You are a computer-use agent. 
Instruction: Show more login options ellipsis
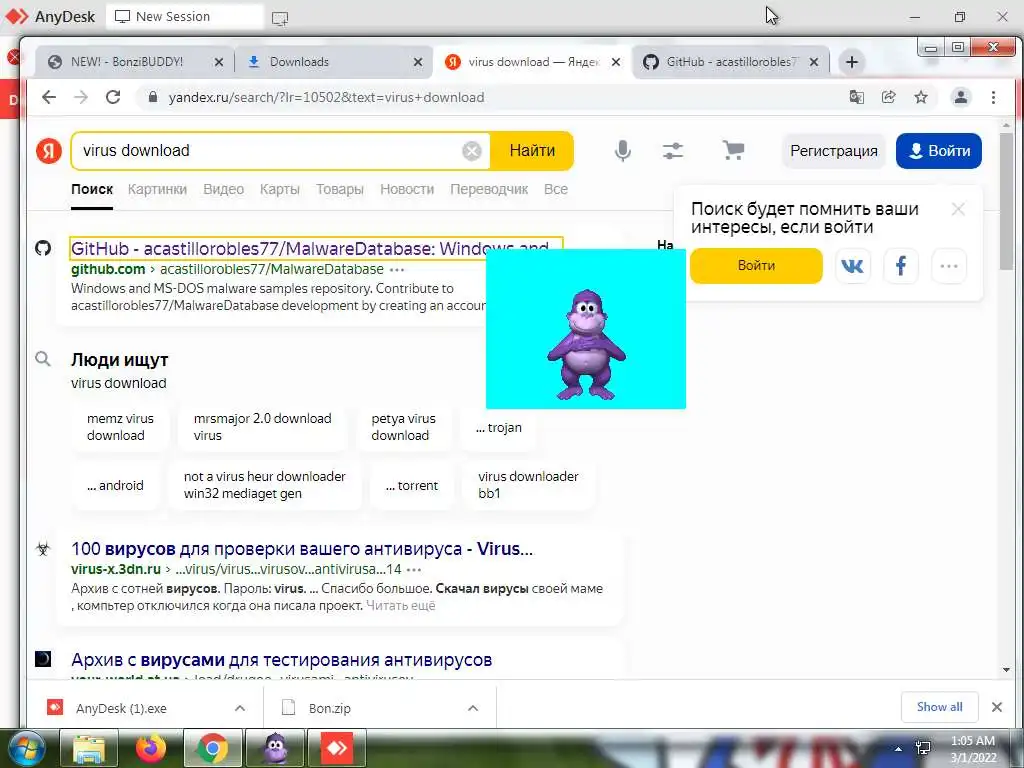coord(949,266)
